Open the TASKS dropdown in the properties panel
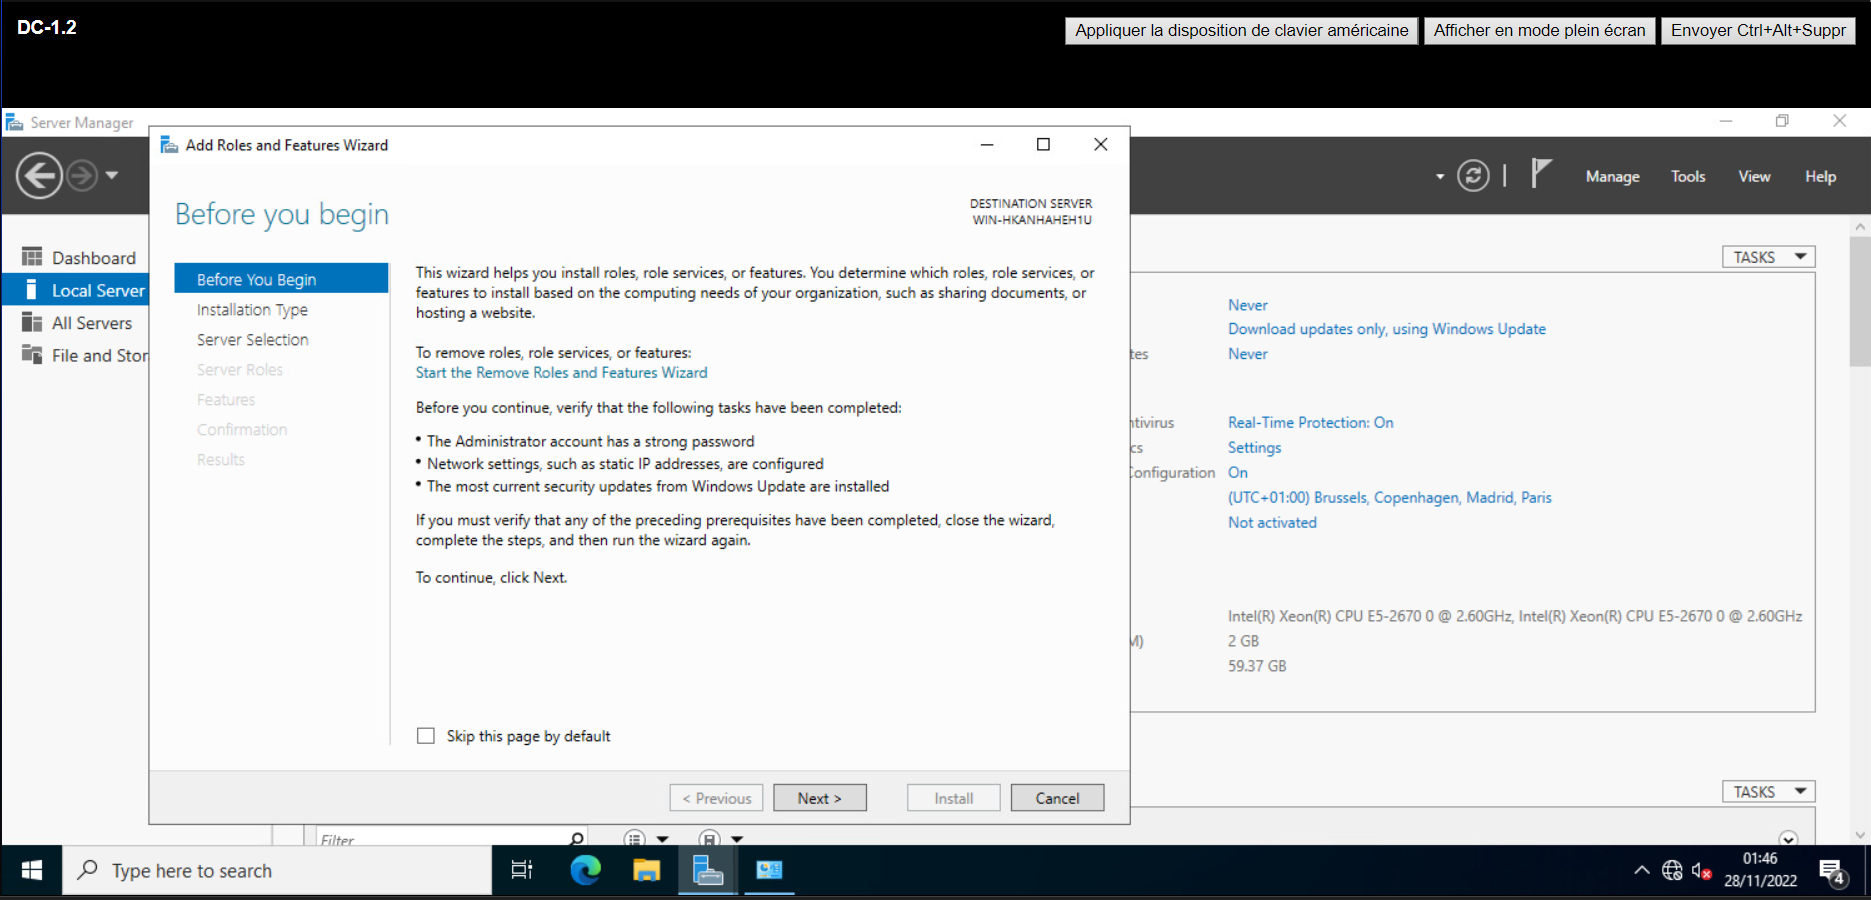The image size is (1871, 900). (1768, 257)
